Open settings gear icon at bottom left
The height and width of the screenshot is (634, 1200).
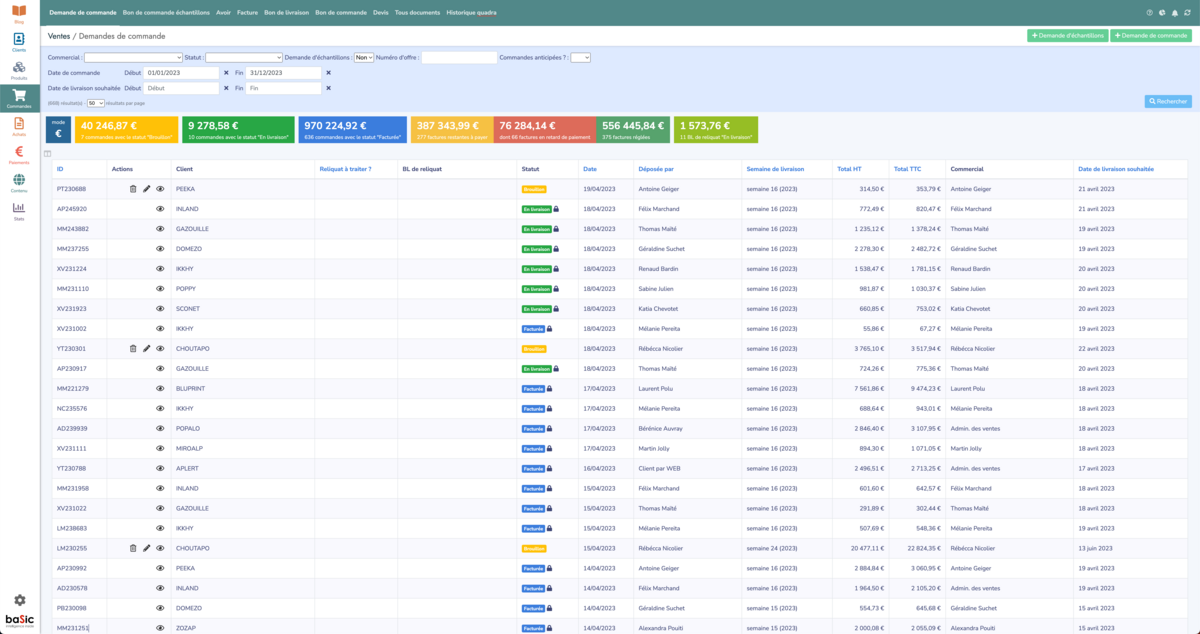19,600
